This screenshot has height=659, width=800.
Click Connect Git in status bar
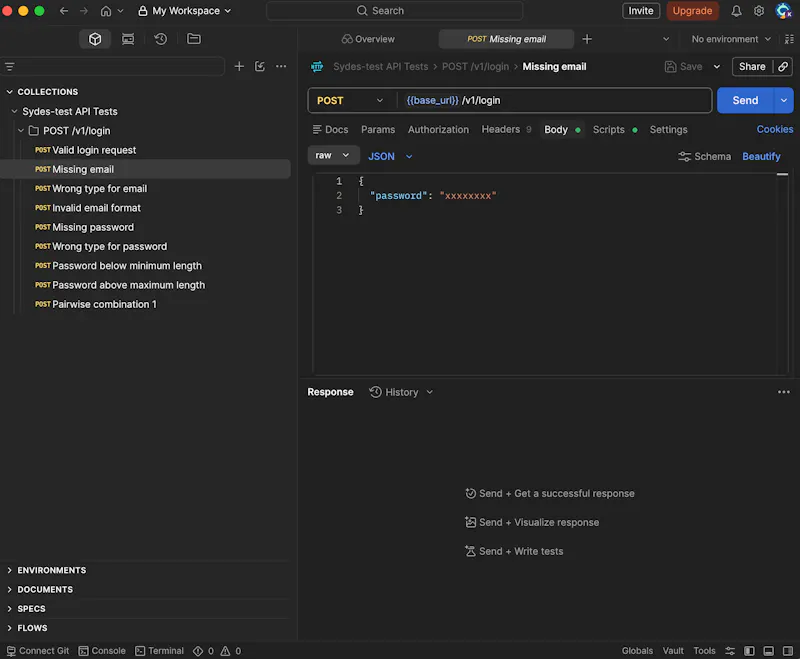tap(38, 651)
